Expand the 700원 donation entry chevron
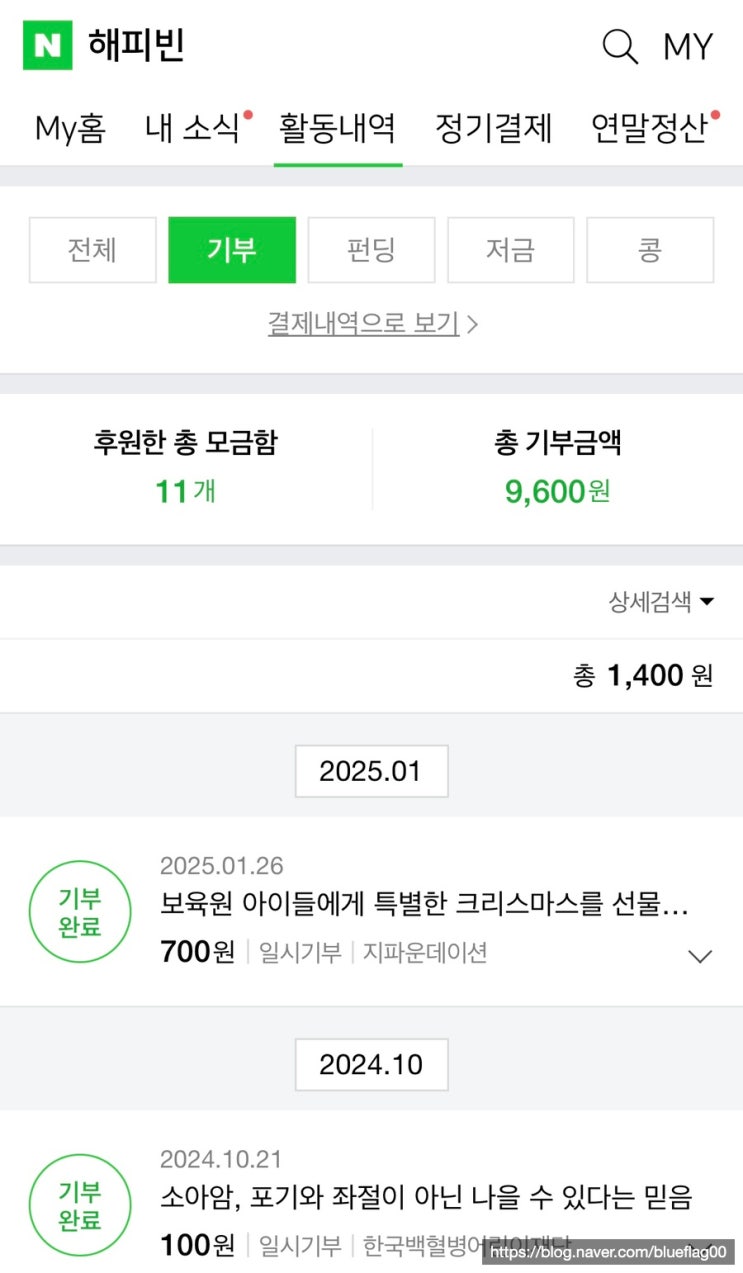Screen dimensions: 743x1273 [x=700, y=956]
